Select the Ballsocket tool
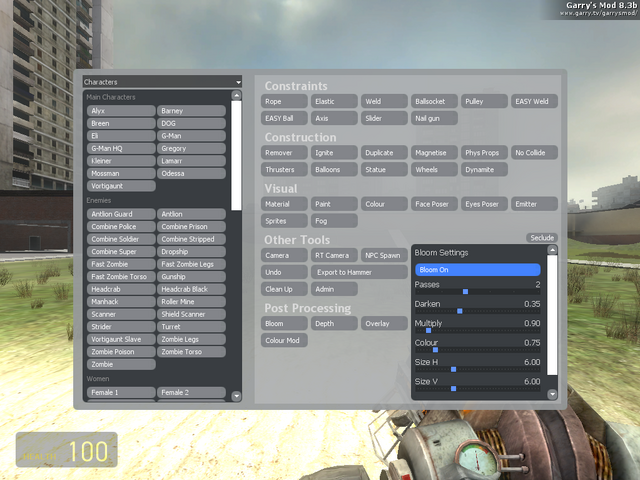640x480 pixels. pyautogui.click(x=434, y=101)
